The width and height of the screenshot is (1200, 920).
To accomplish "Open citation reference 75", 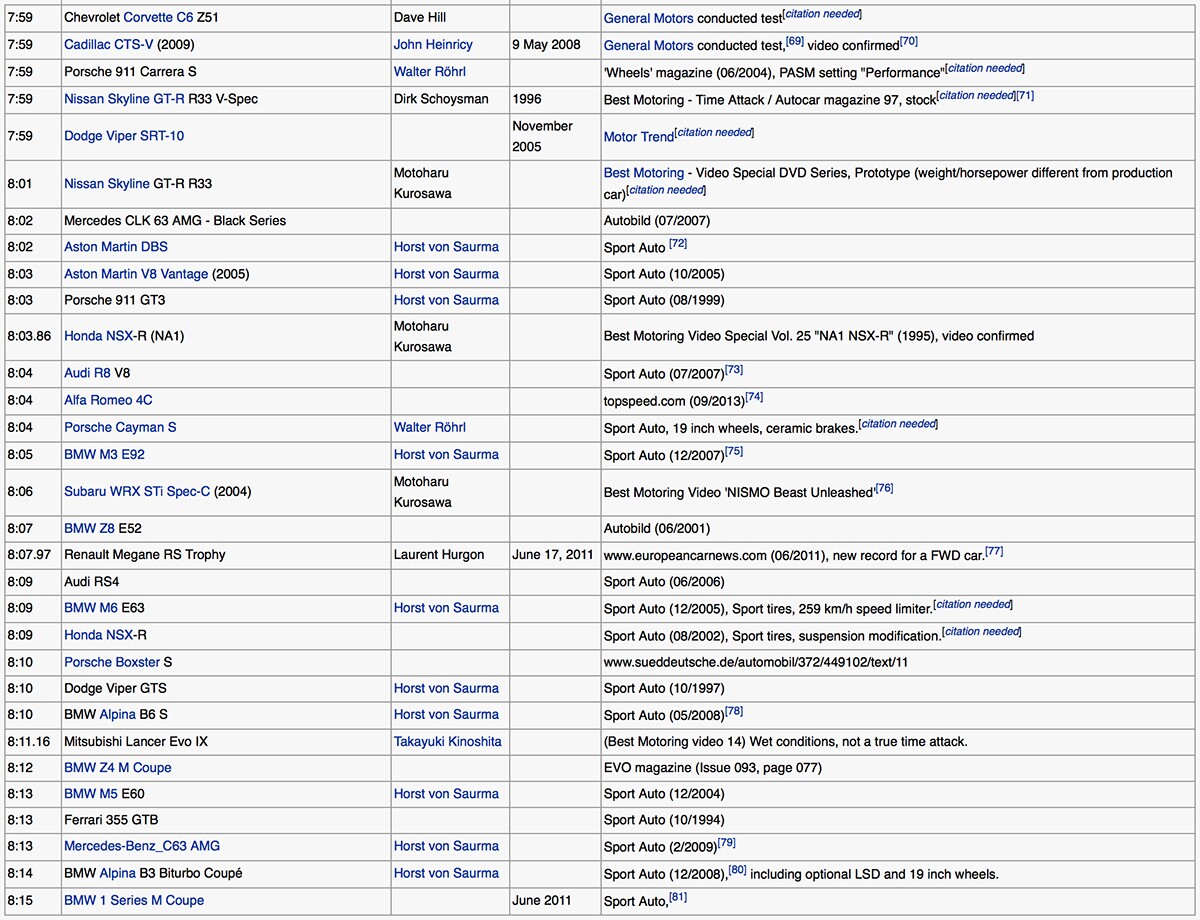I will point(734,451).
